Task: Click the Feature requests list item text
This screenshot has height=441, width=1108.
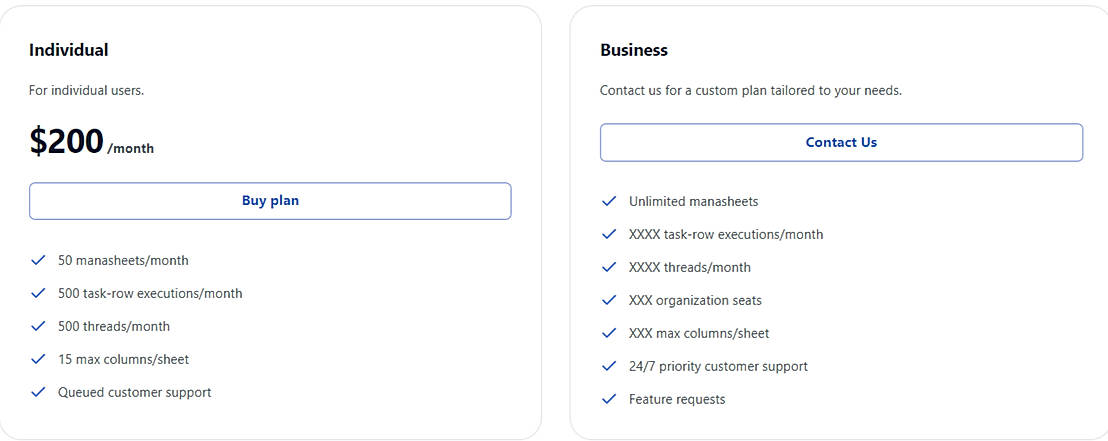Action: [x=677, y=399]
